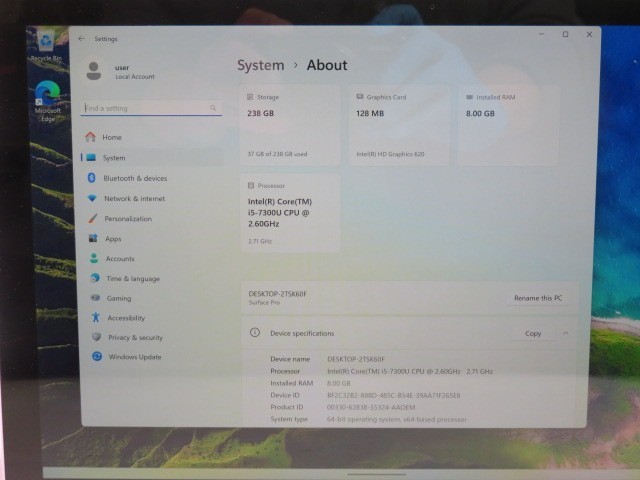Select the Gaming controller icon

[95, 298]
